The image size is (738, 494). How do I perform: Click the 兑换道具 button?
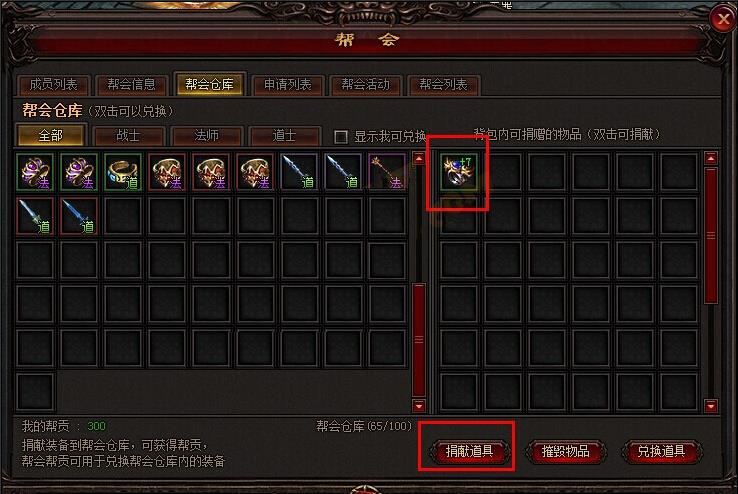coord(661,451)
